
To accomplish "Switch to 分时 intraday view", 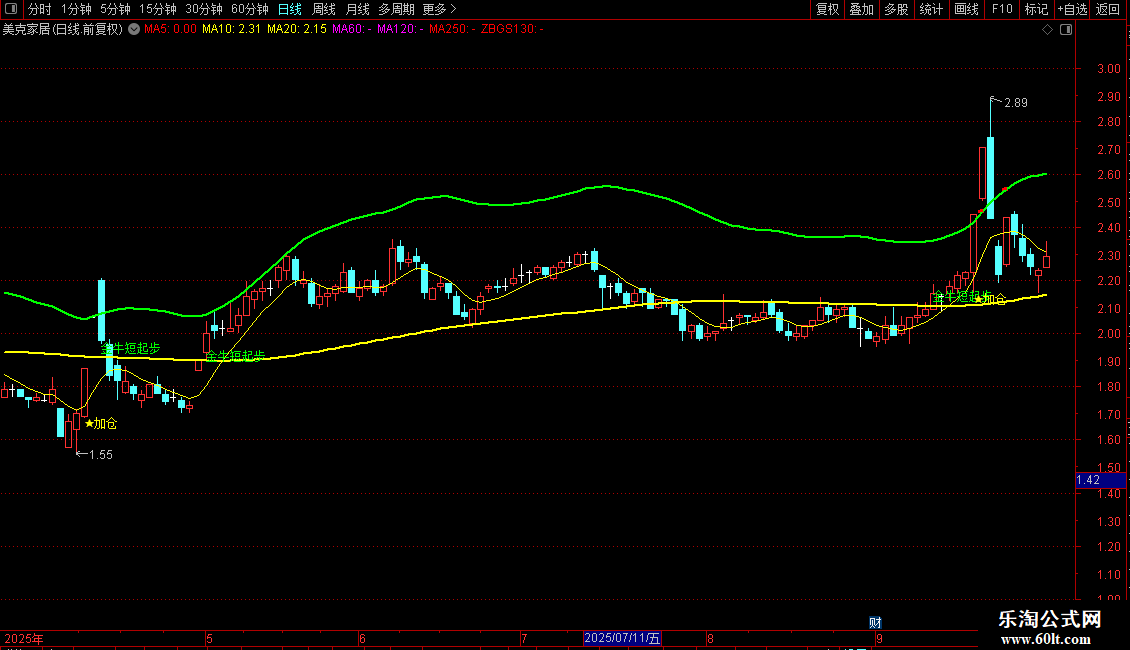I will 40,9.
